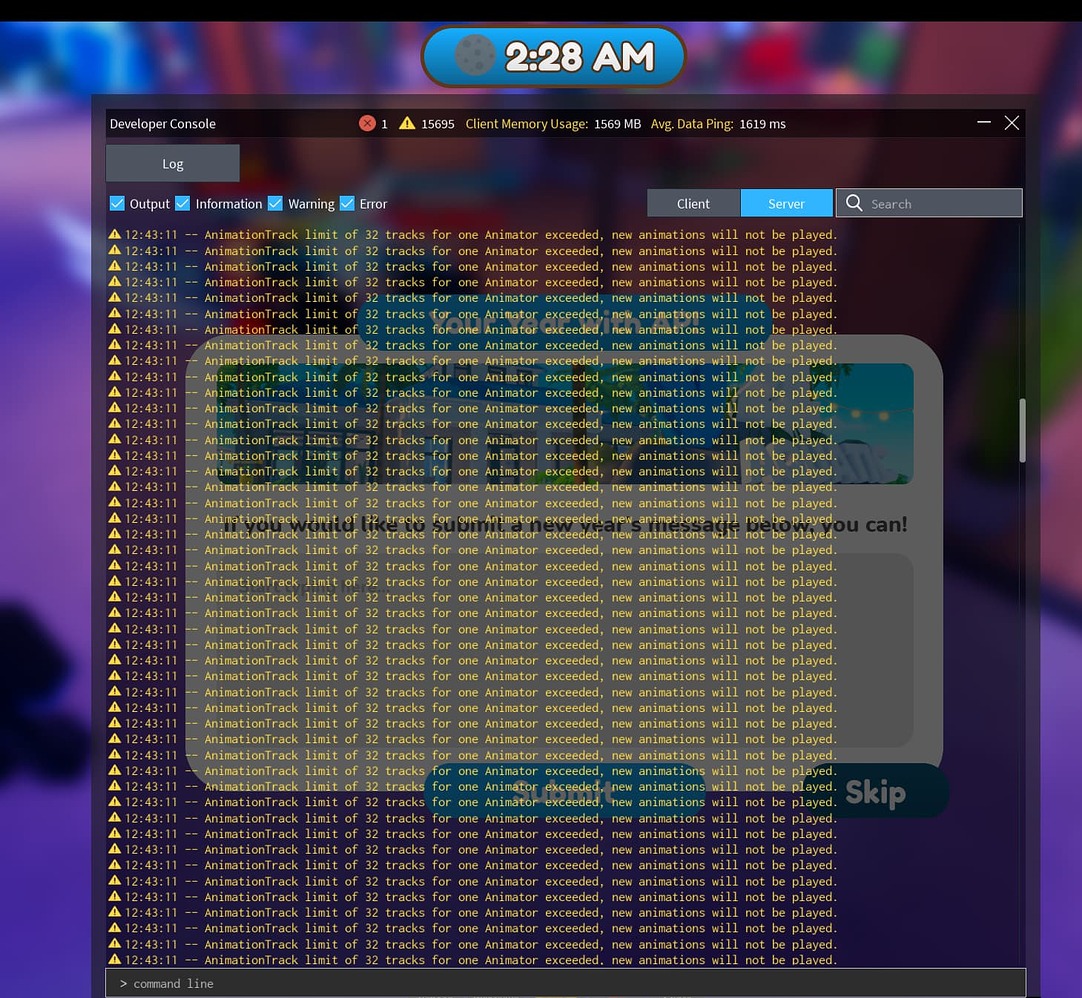Click the command line input
This screenshot has width=1082, height=998.
point(565,983)
